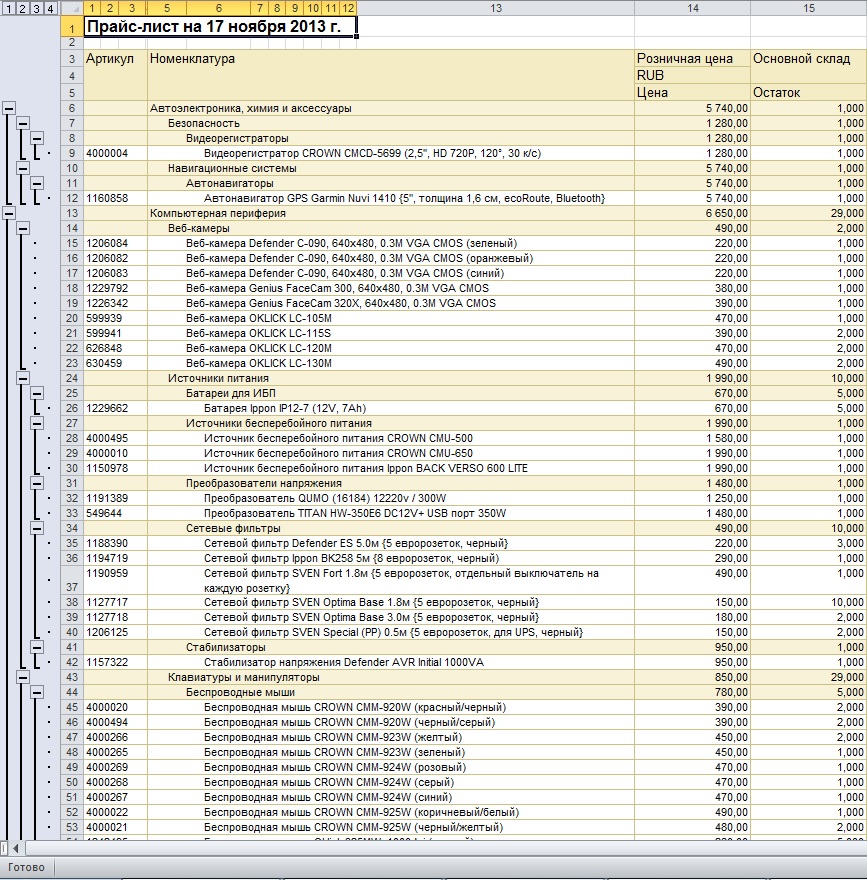This screenshot has height=880, width=867.
Task: Collapse the Источники бесперебойного питания group
Action: (37, 423)
